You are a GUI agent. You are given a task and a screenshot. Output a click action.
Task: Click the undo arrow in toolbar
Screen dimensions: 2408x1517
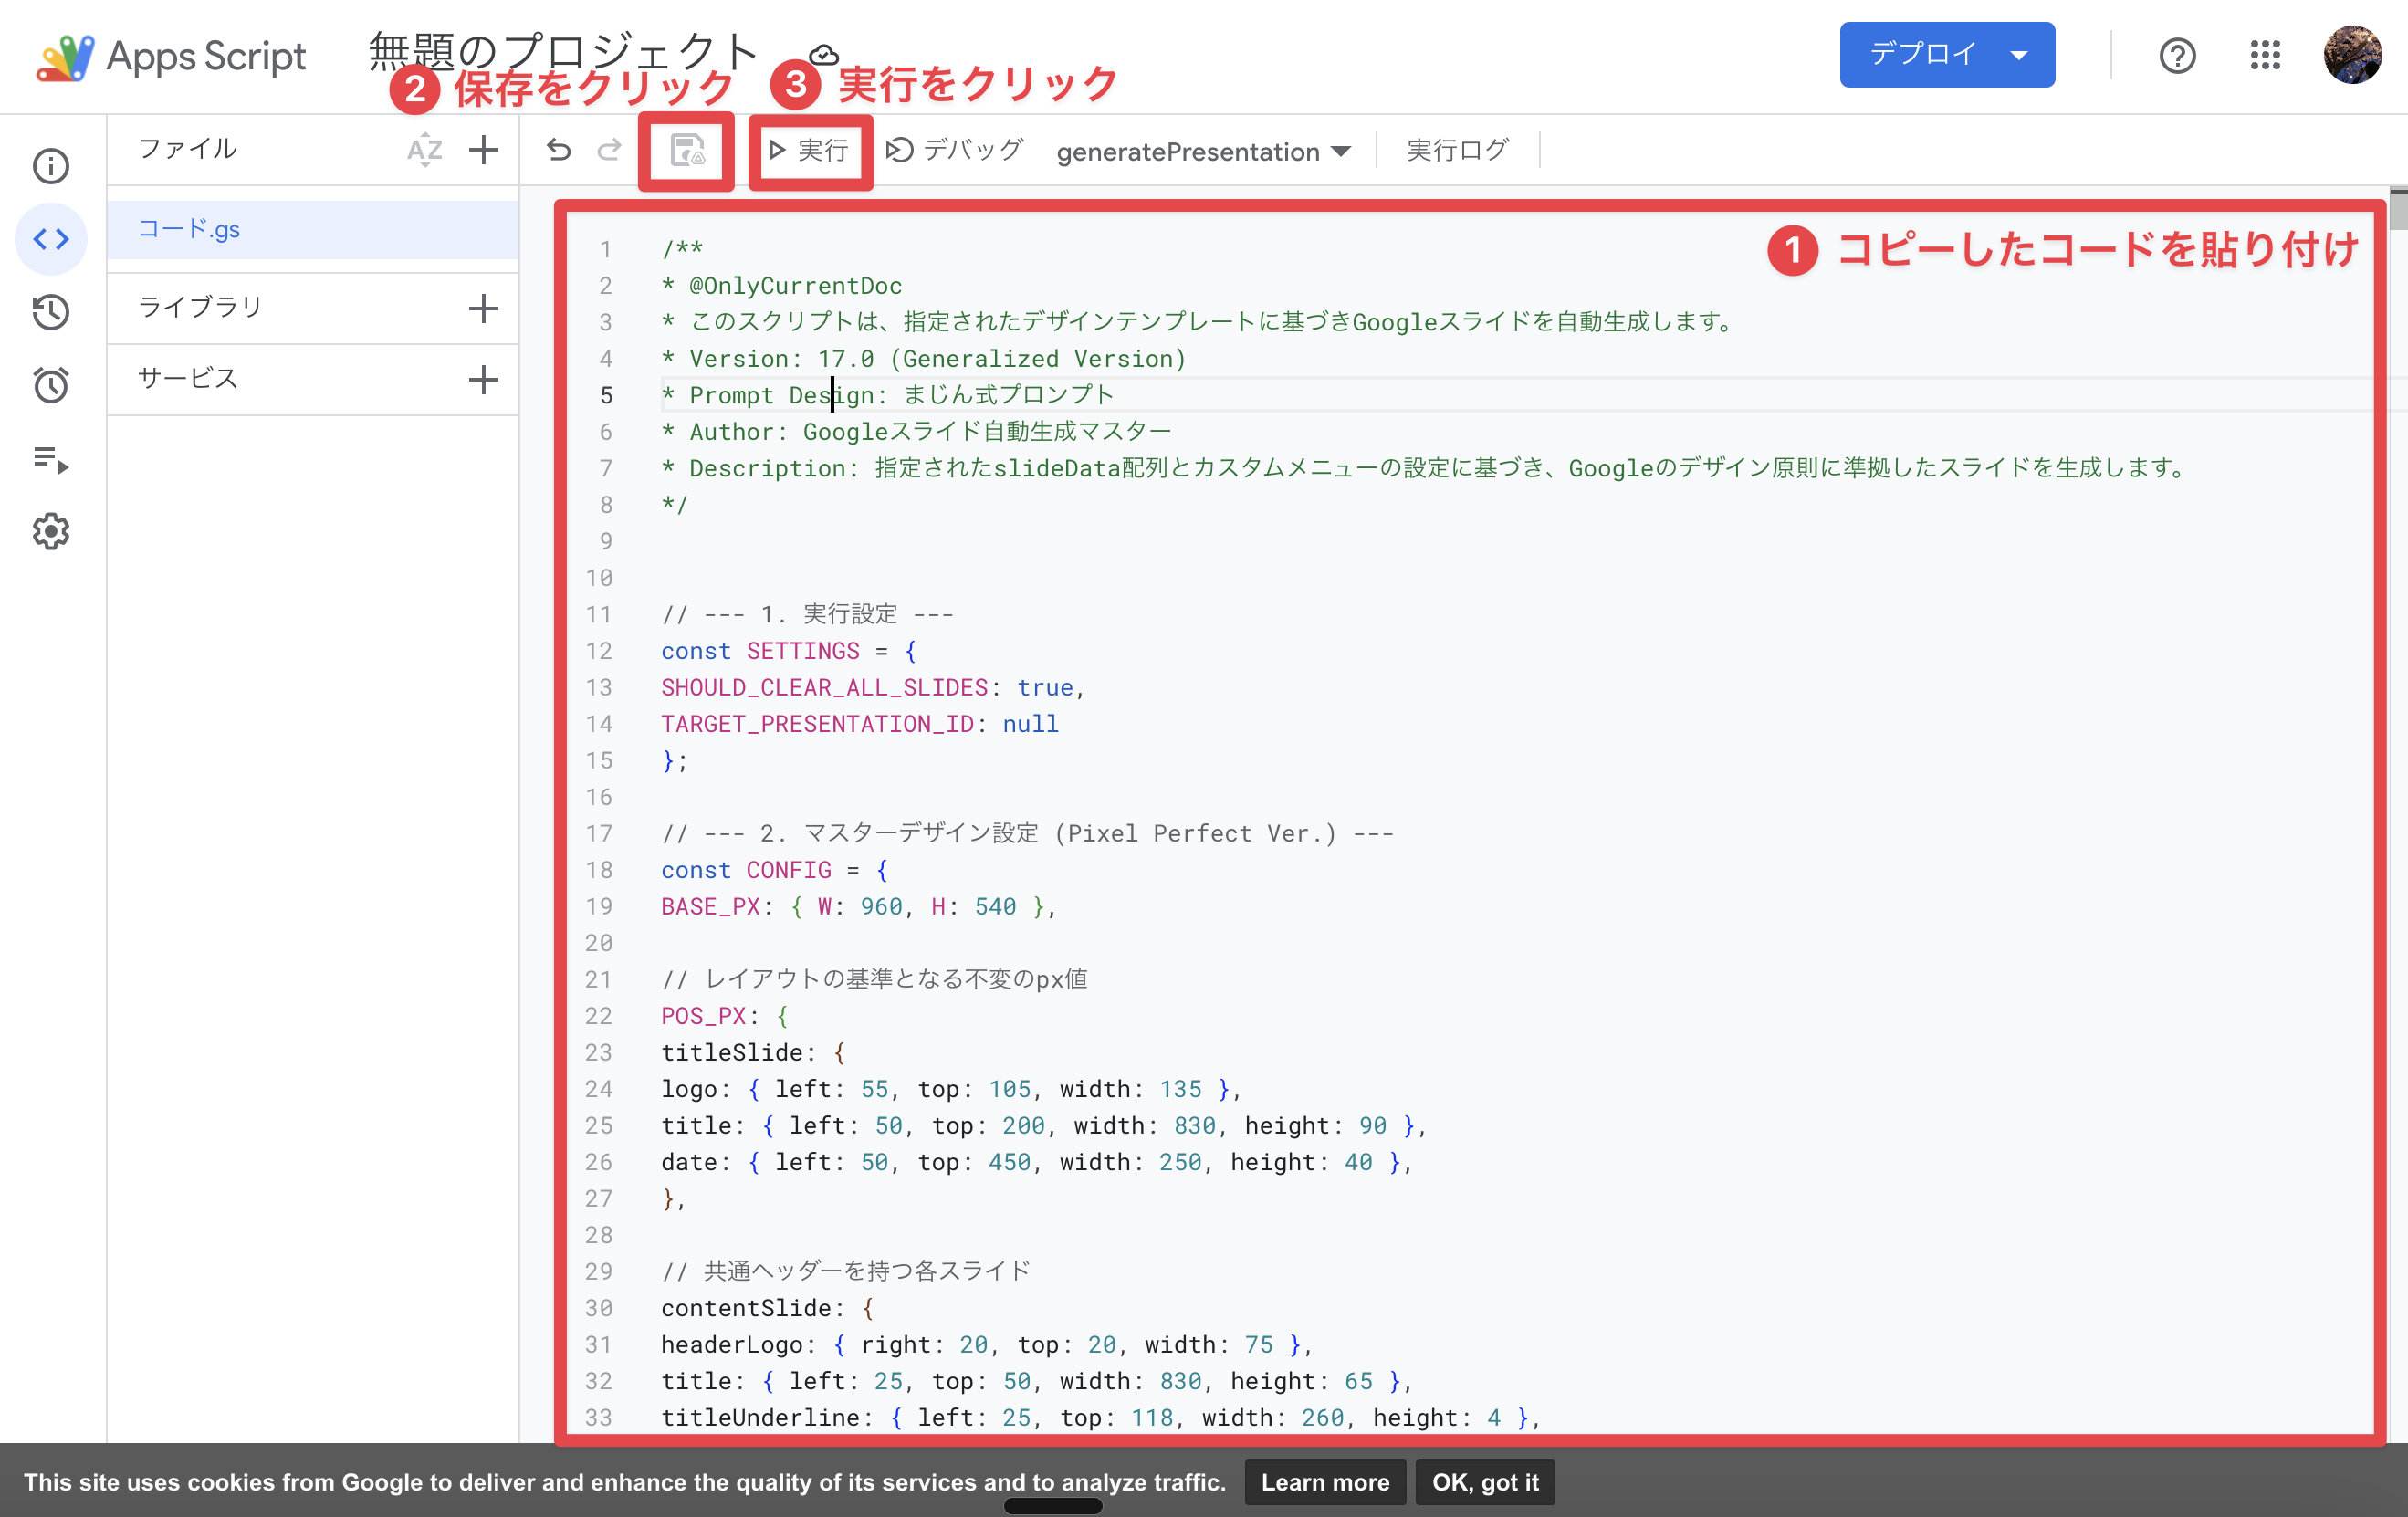tap(558, 151)
